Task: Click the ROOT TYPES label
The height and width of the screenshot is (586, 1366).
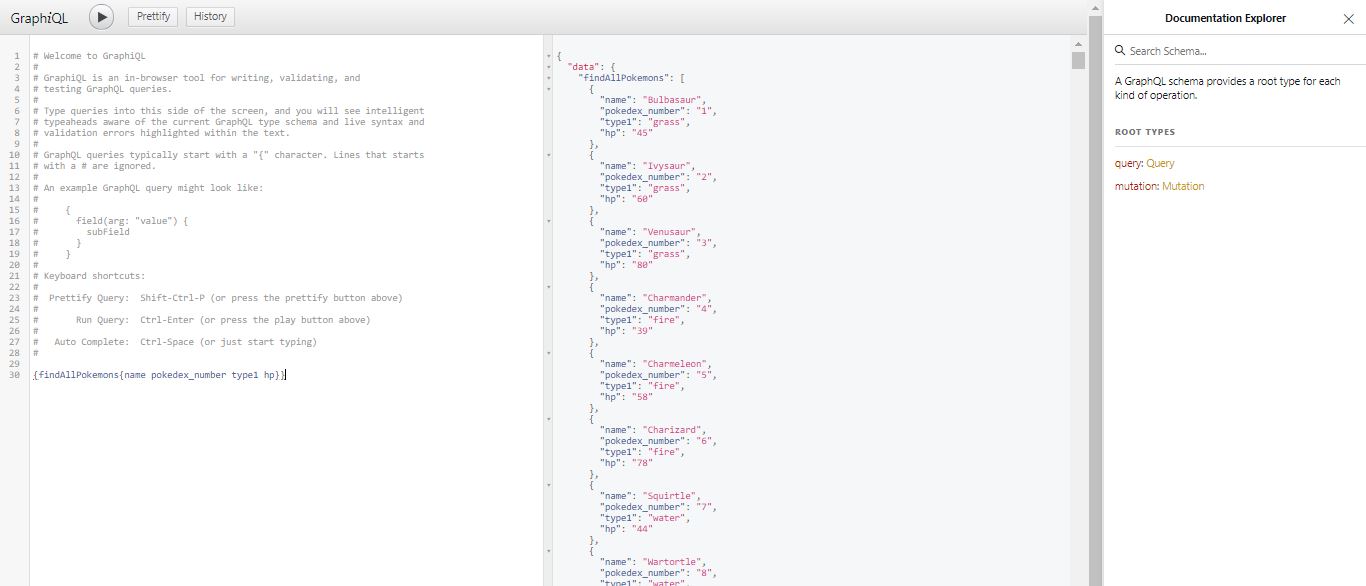Action: pos(1145,132)
